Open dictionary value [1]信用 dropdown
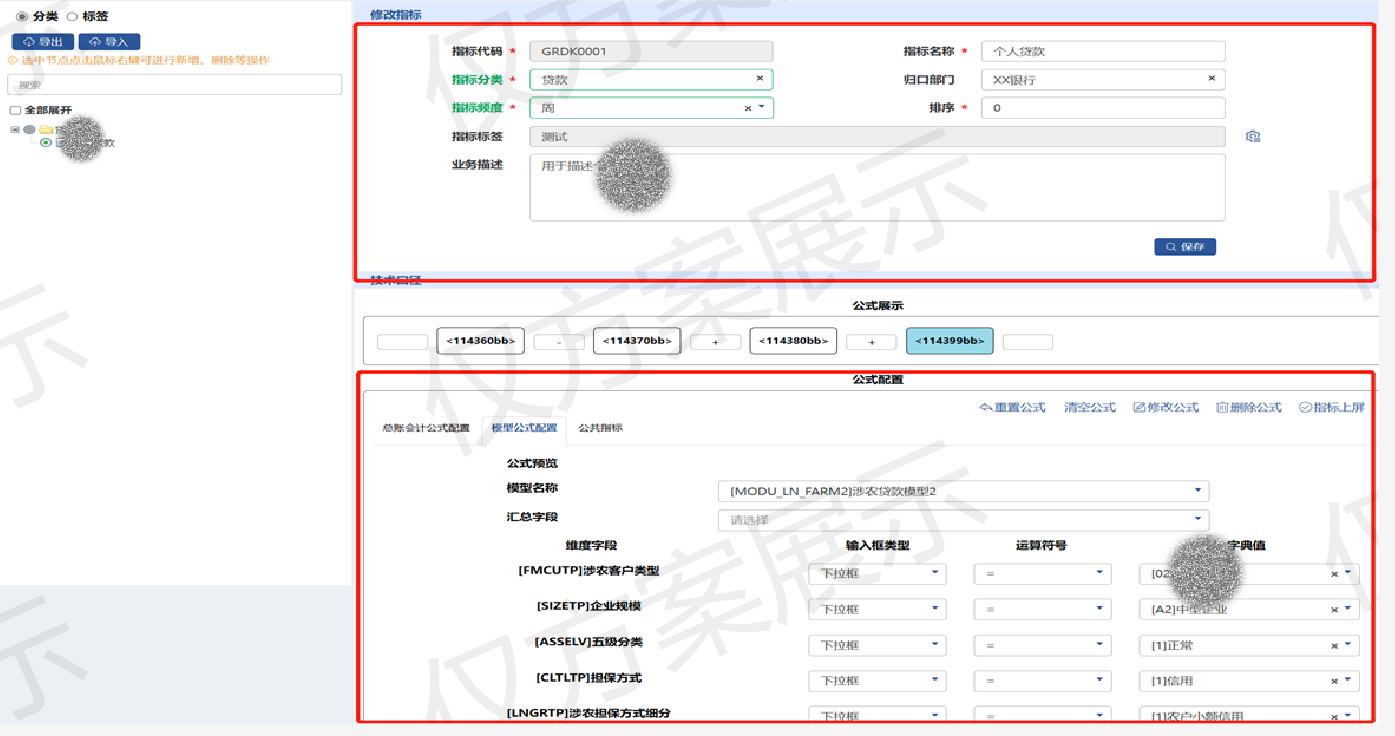Viewport: 1395px width, 736px height. pyautogui.click(x=1348, y=679)
